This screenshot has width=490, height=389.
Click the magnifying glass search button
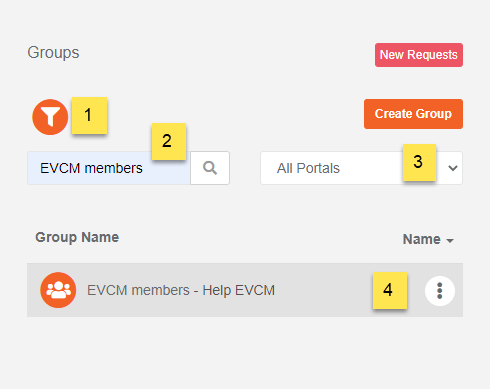(x=210, y=168)
